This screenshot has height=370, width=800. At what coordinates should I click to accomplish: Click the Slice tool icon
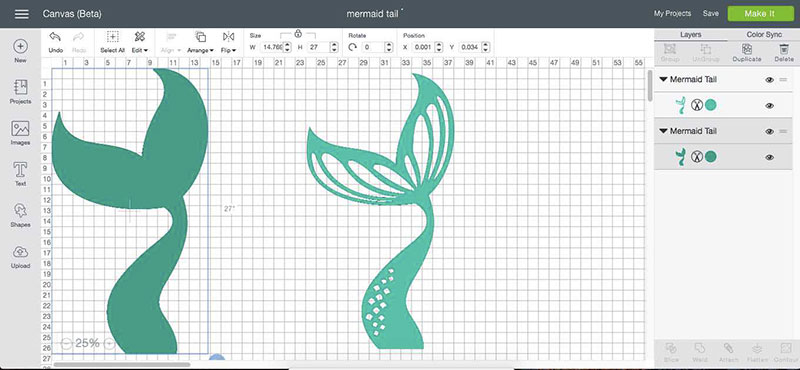tap(671, 349)
